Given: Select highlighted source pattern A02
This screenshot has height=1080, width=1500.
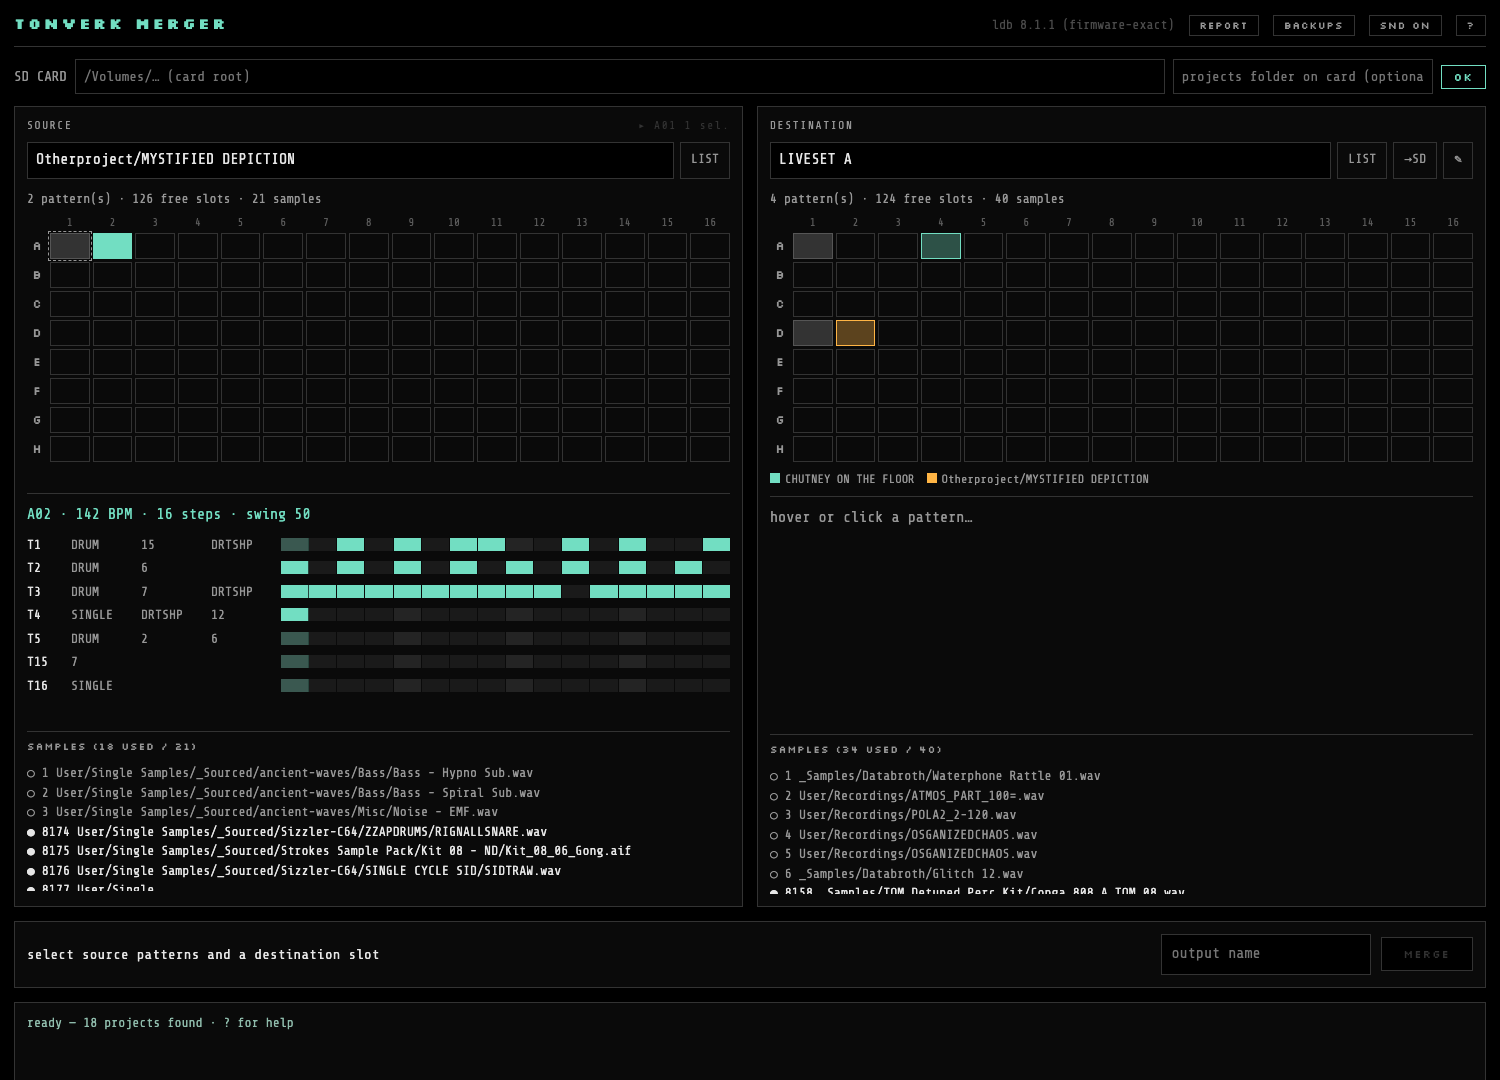Looking at the screenshot, I should [112, 246].
